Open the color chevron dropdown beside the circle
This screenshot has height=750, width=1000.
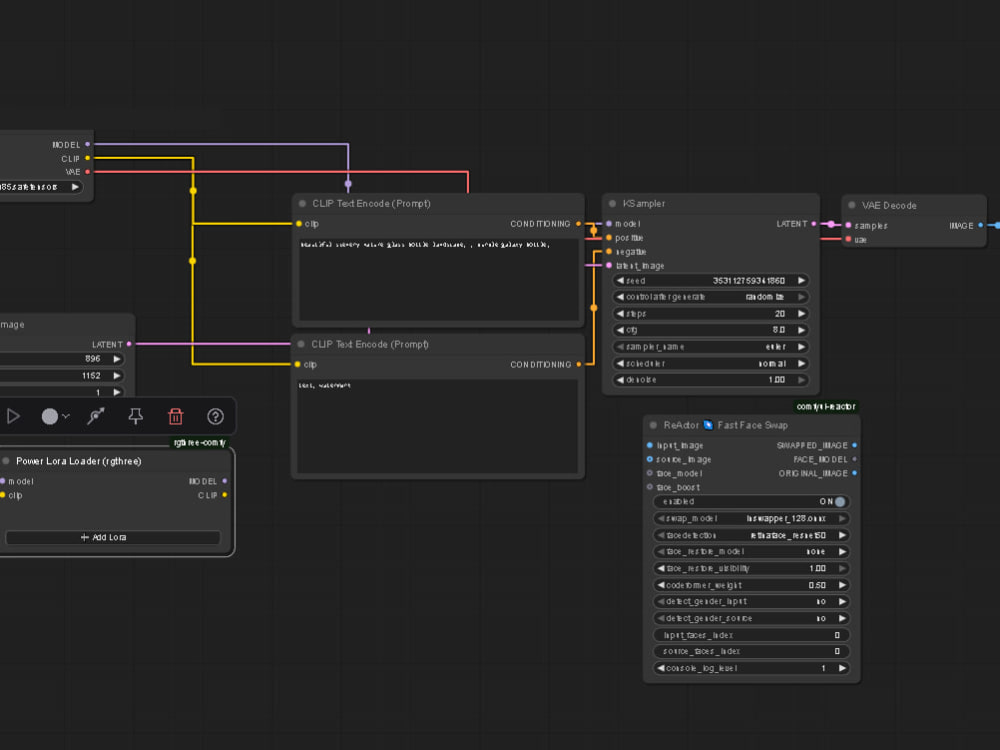coord(66,416)
